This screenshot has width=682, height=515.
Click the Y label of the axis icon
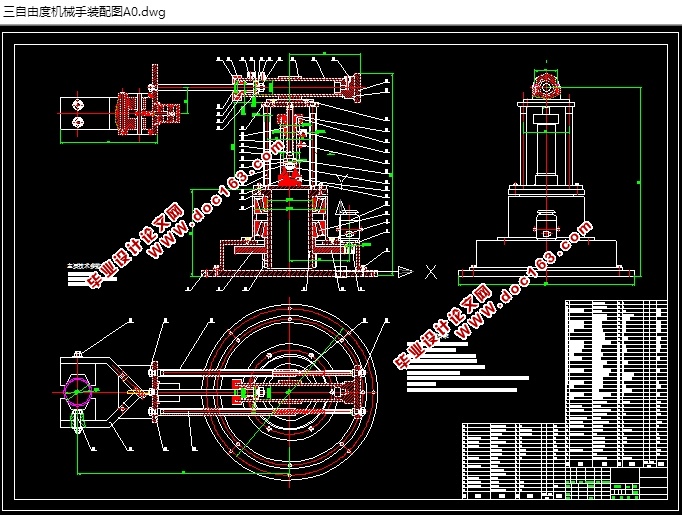click(342, 181)
